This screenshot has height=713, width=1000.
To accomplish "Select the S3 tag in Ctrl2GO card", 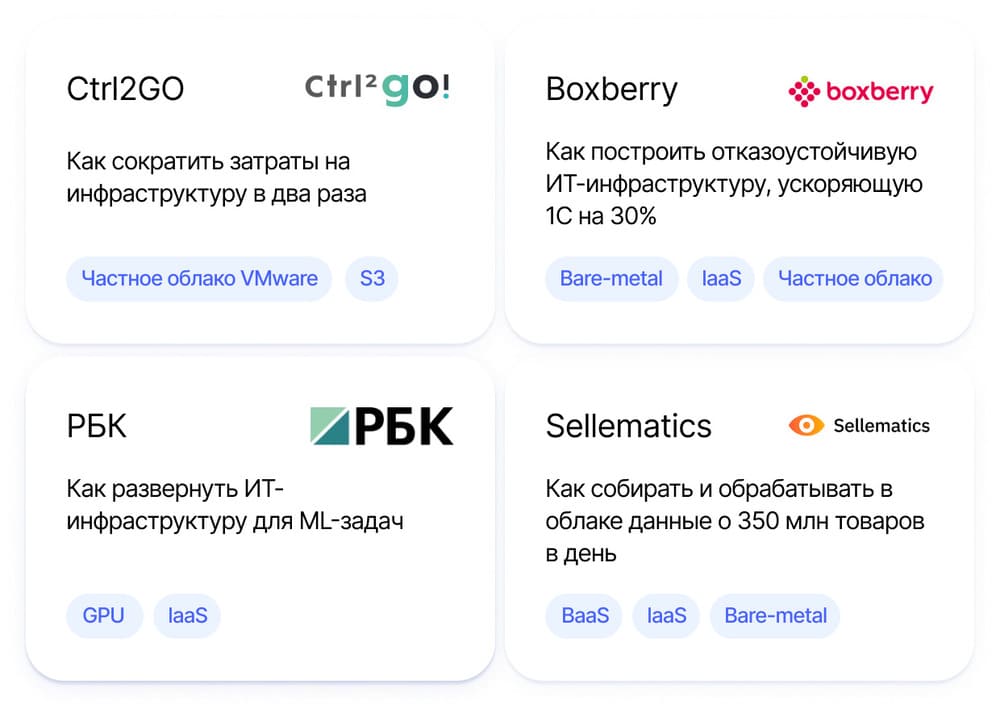I will (372, 279).
